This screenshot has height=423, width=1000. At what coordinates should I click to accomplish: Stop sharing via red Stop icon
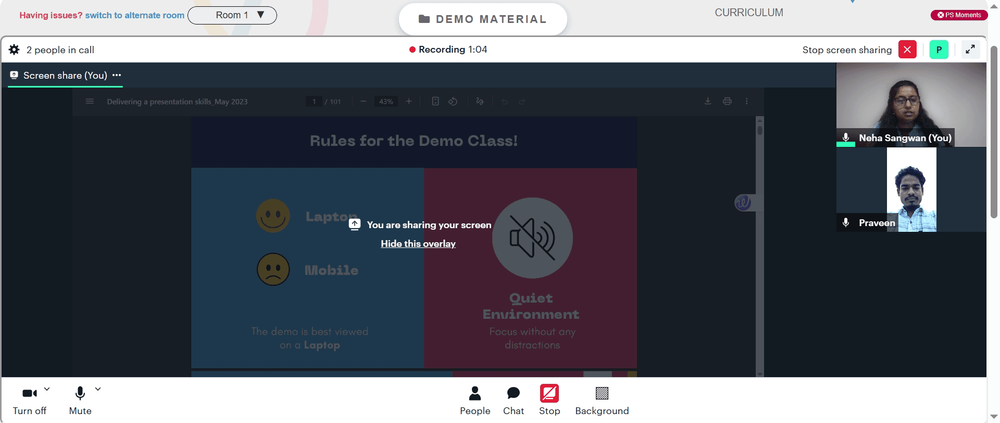tap(549, 401)
